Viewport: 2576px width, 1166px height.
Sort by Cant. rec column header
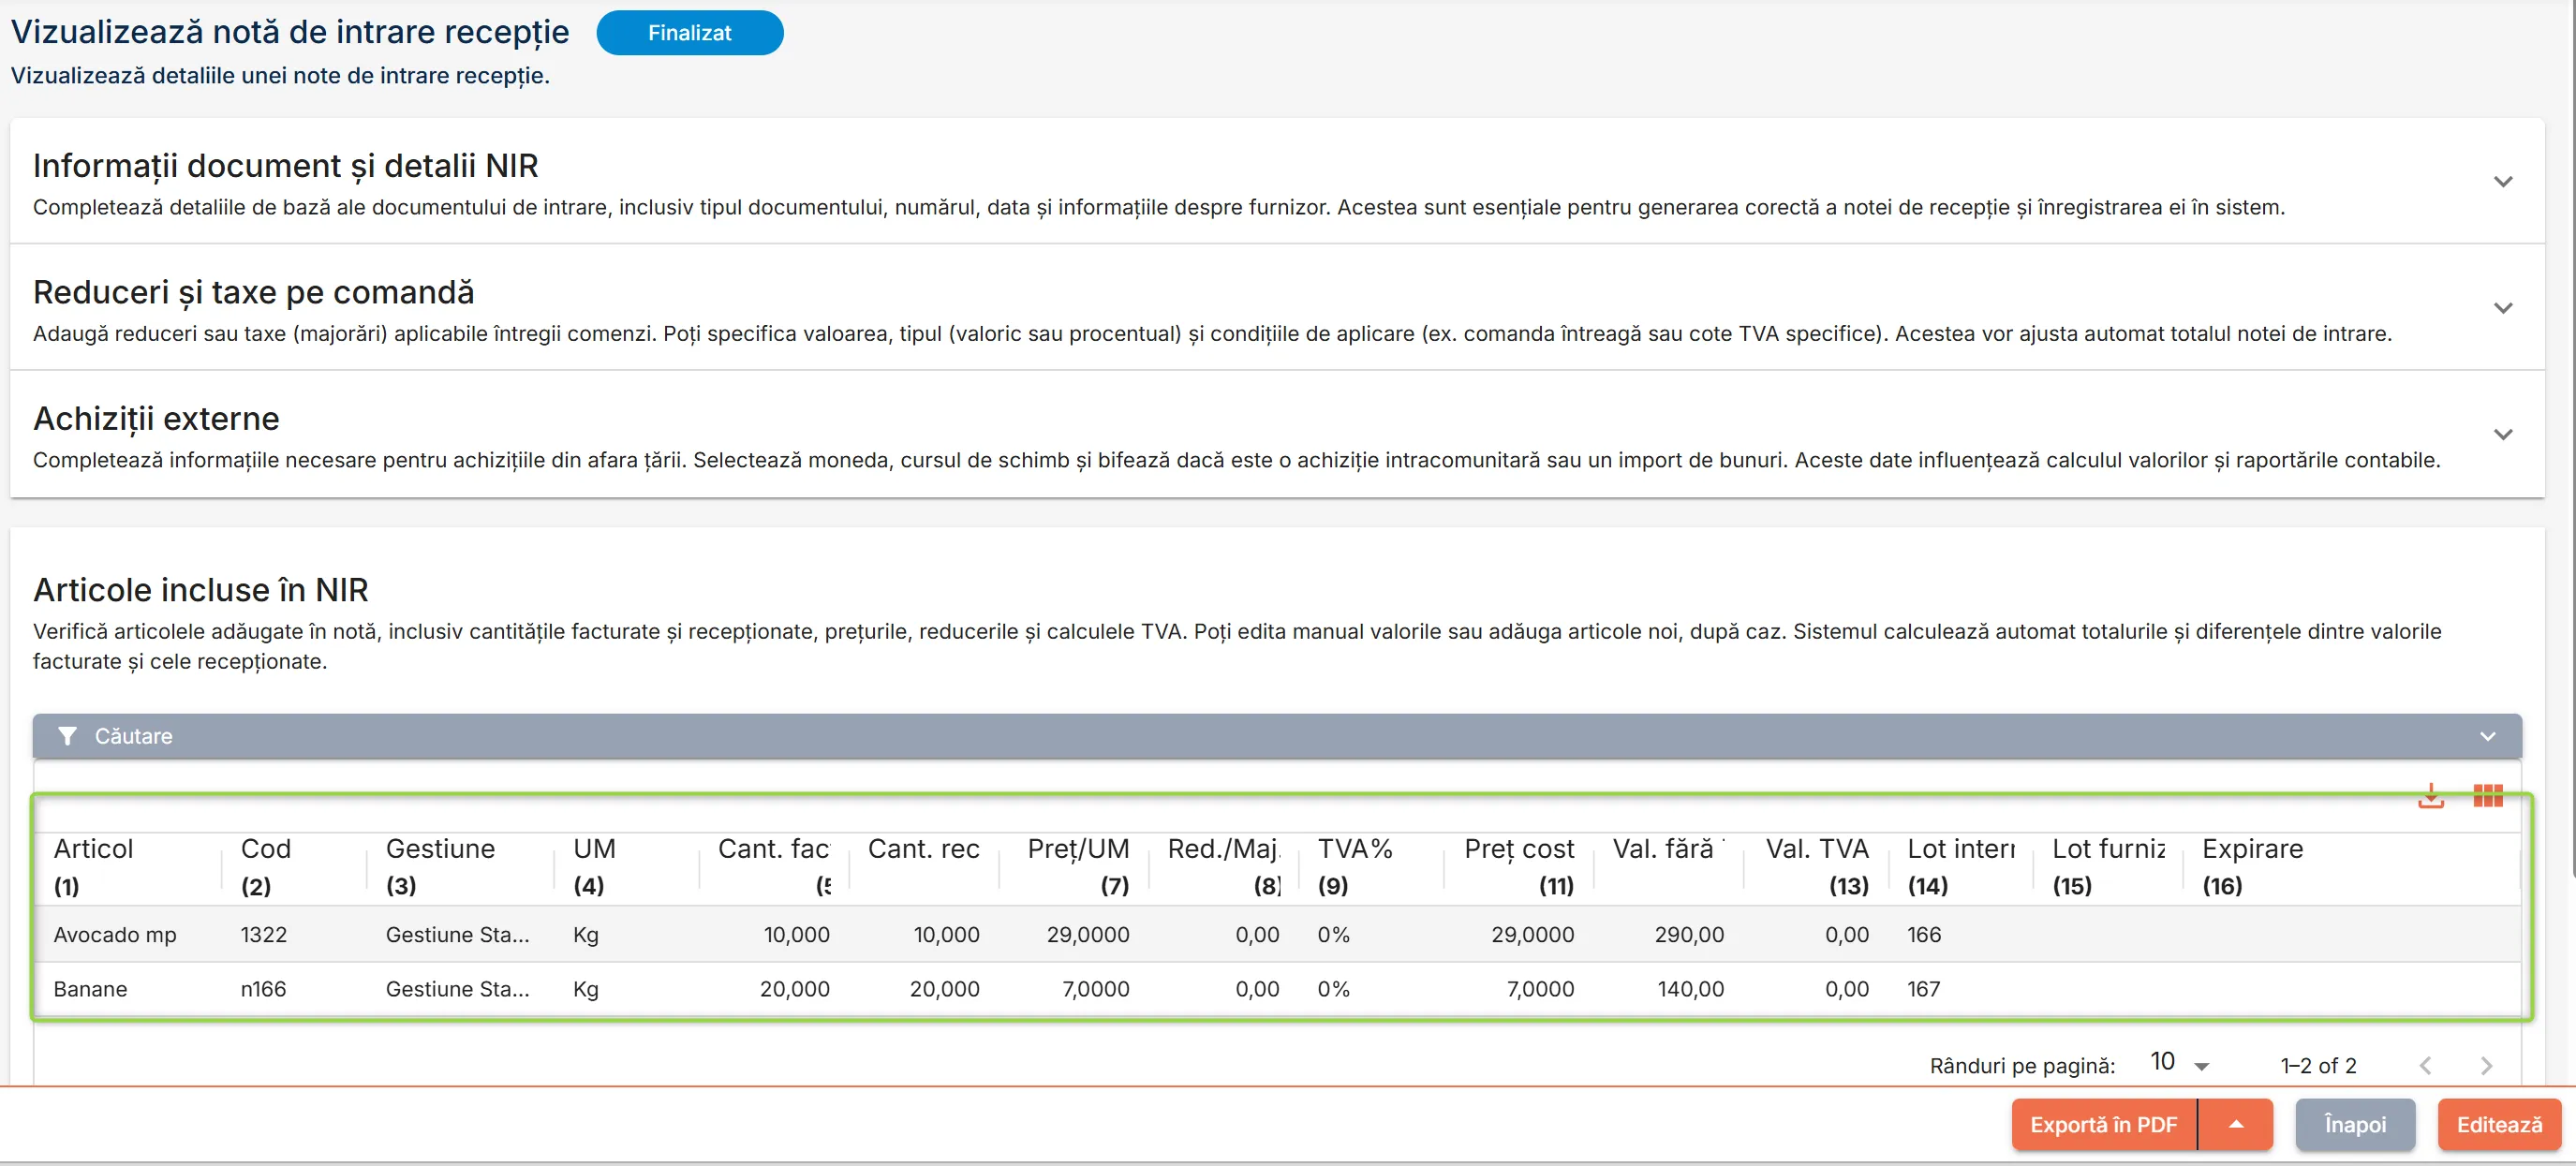coord(923,849)
